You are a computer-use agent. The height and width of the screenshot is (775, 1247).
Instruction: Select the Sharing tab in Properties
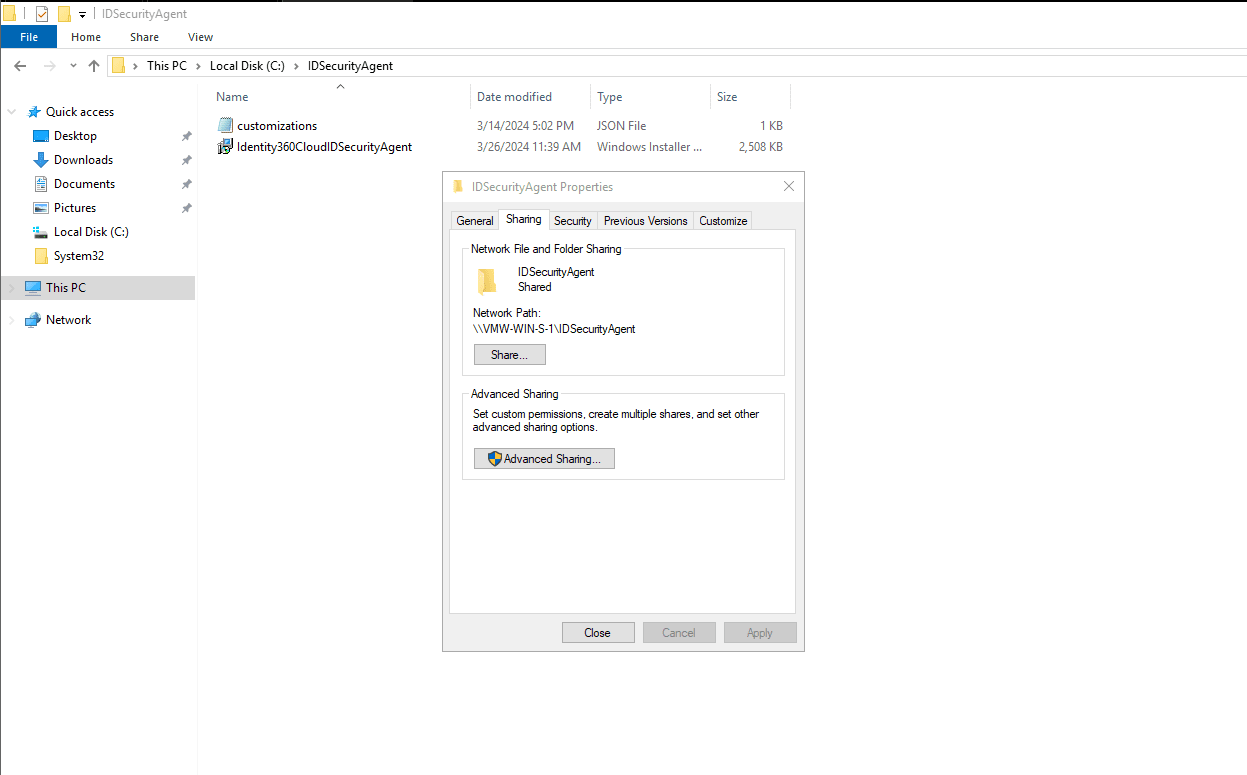coord(524,219)
